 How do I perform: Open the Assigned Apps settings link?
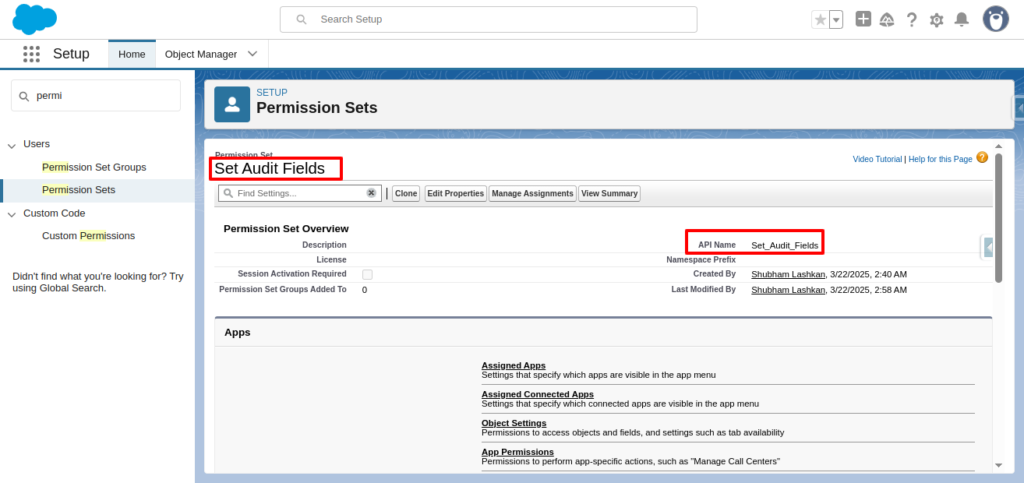point(513,366)
